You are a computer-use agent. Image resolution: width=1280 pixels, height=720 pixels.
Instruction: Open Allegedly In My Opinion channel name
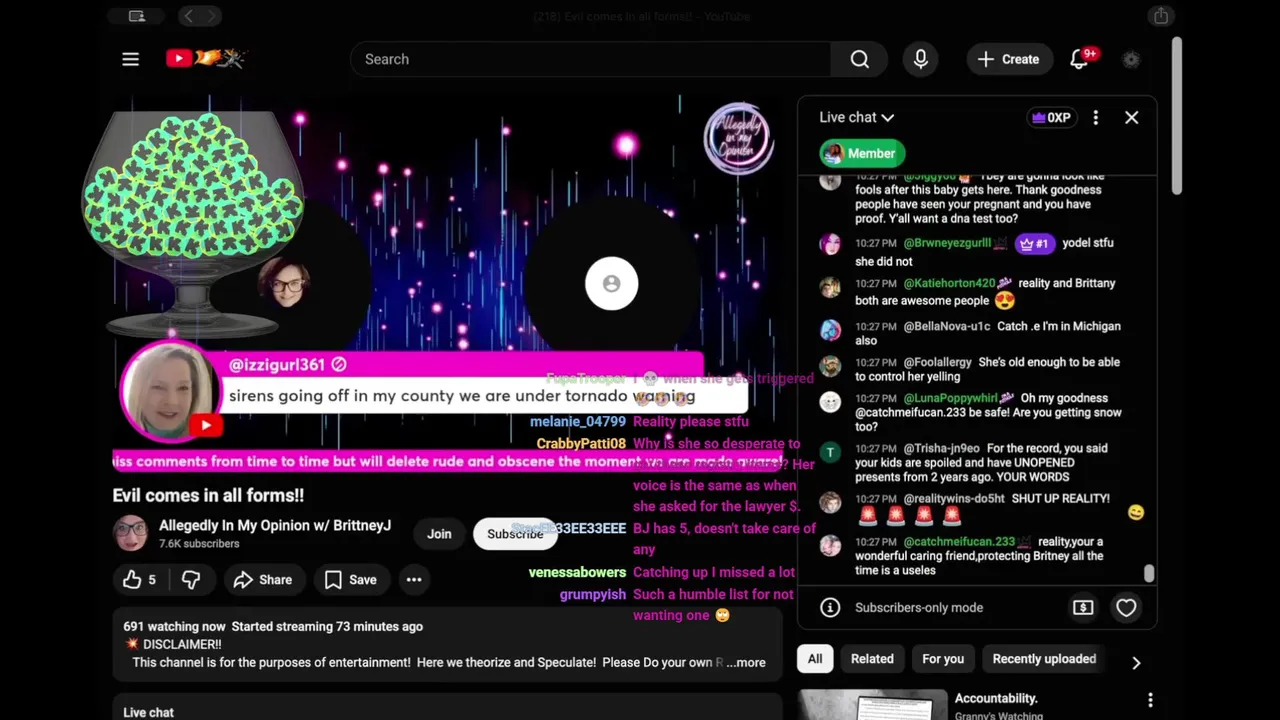pos(275,525)
